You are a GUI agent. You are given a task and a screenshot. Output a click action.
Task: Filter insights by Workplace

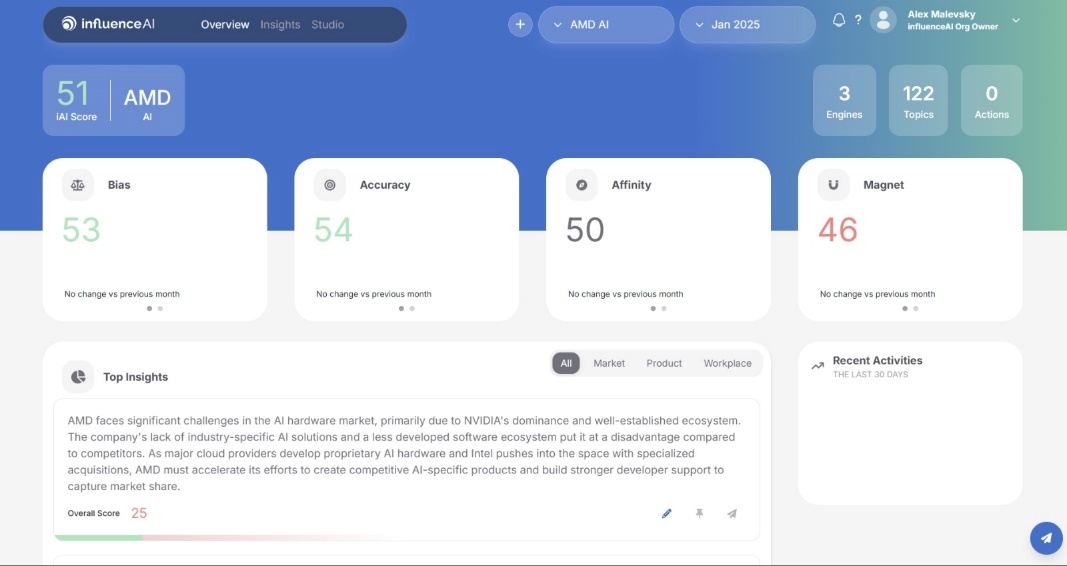(x=727, y=363)
